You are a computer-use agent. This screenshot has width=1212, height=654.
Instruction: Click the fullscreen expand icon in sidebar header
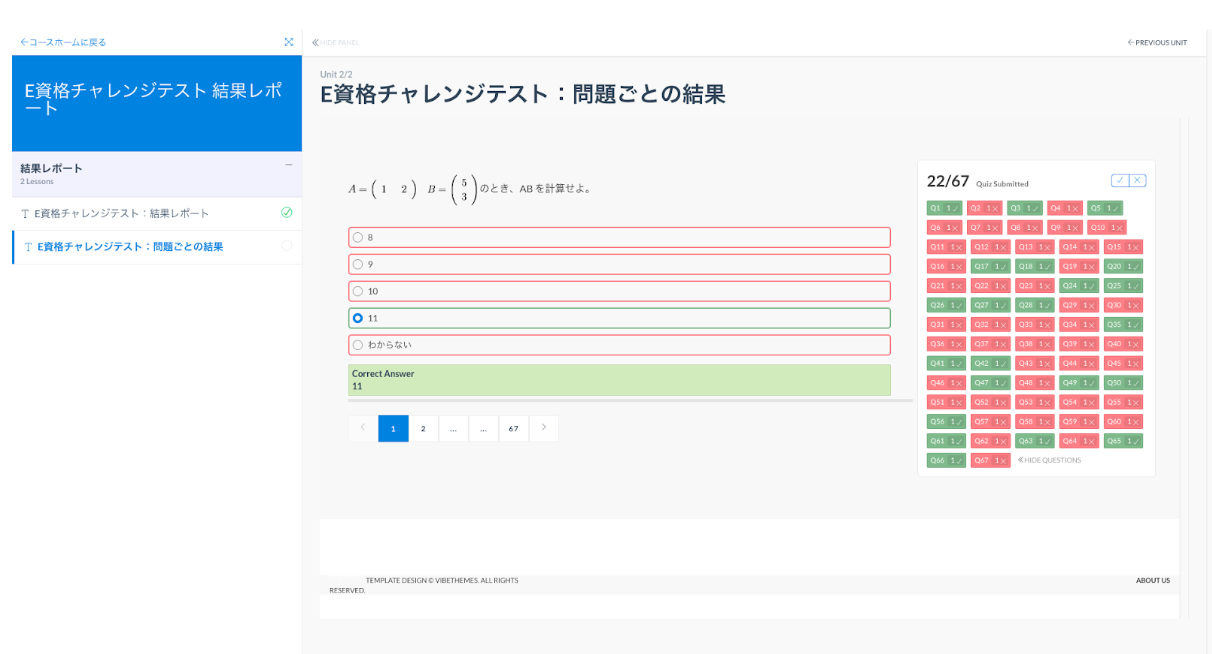click(289, 42)
